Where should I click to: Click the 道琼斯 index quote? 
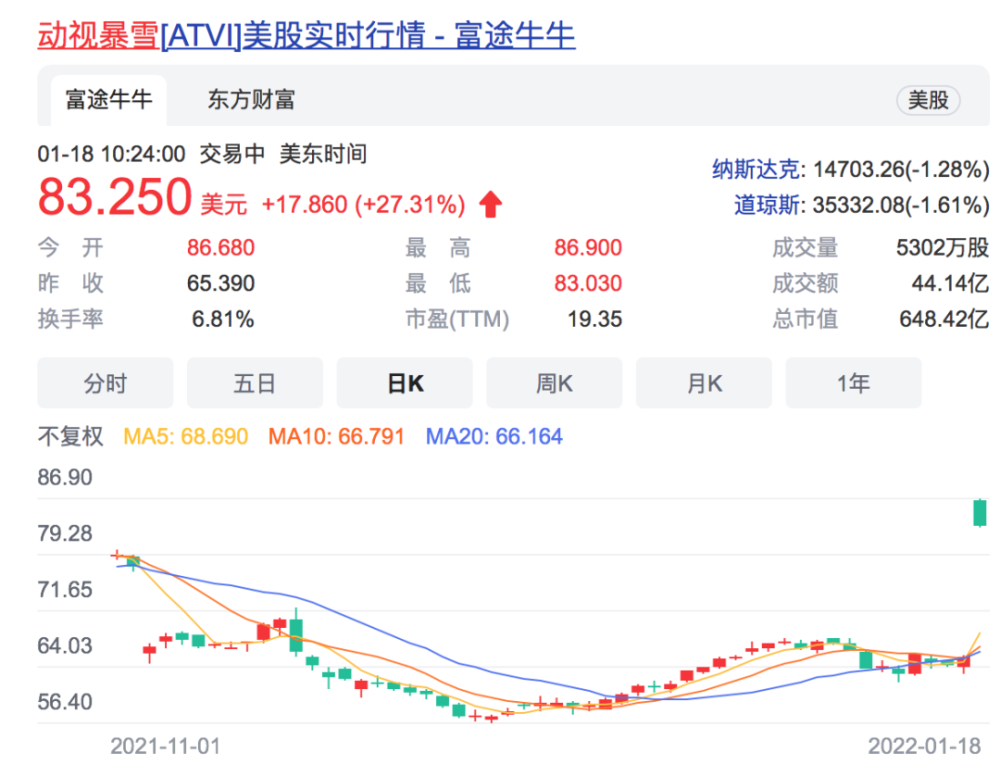pyautogui.click(x=862, y=205)
